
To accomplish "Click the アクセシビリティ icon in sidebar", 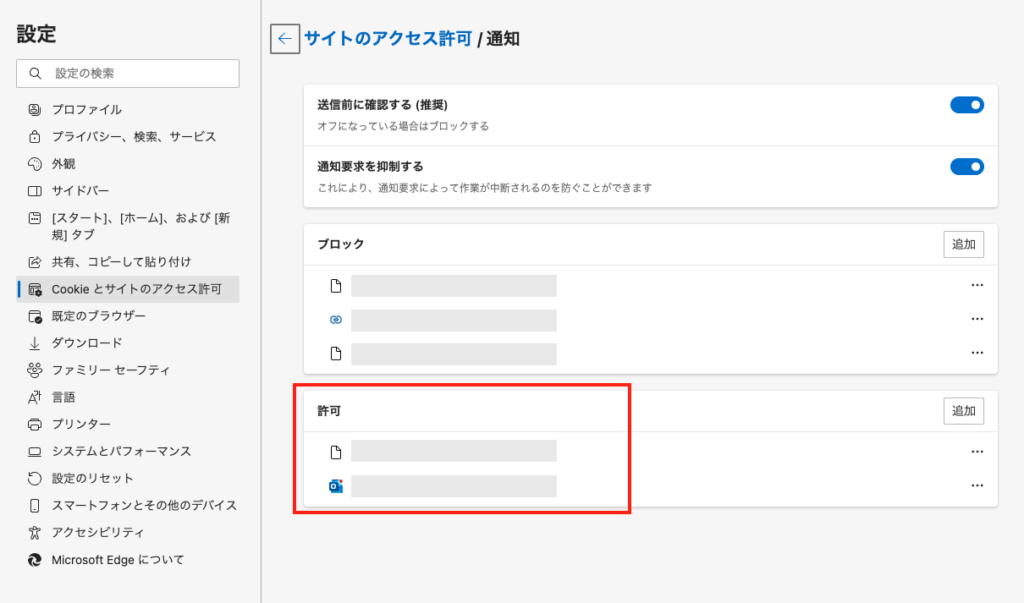I will [34, 532].
